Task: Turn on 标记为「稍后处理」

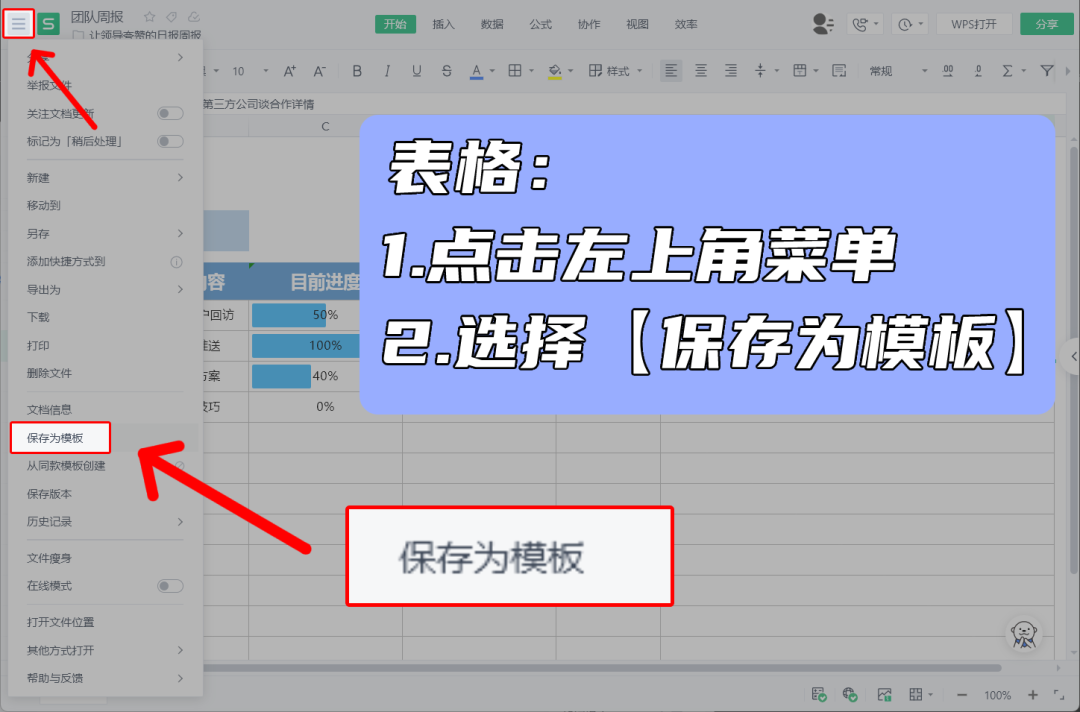Action: point(170,141)
